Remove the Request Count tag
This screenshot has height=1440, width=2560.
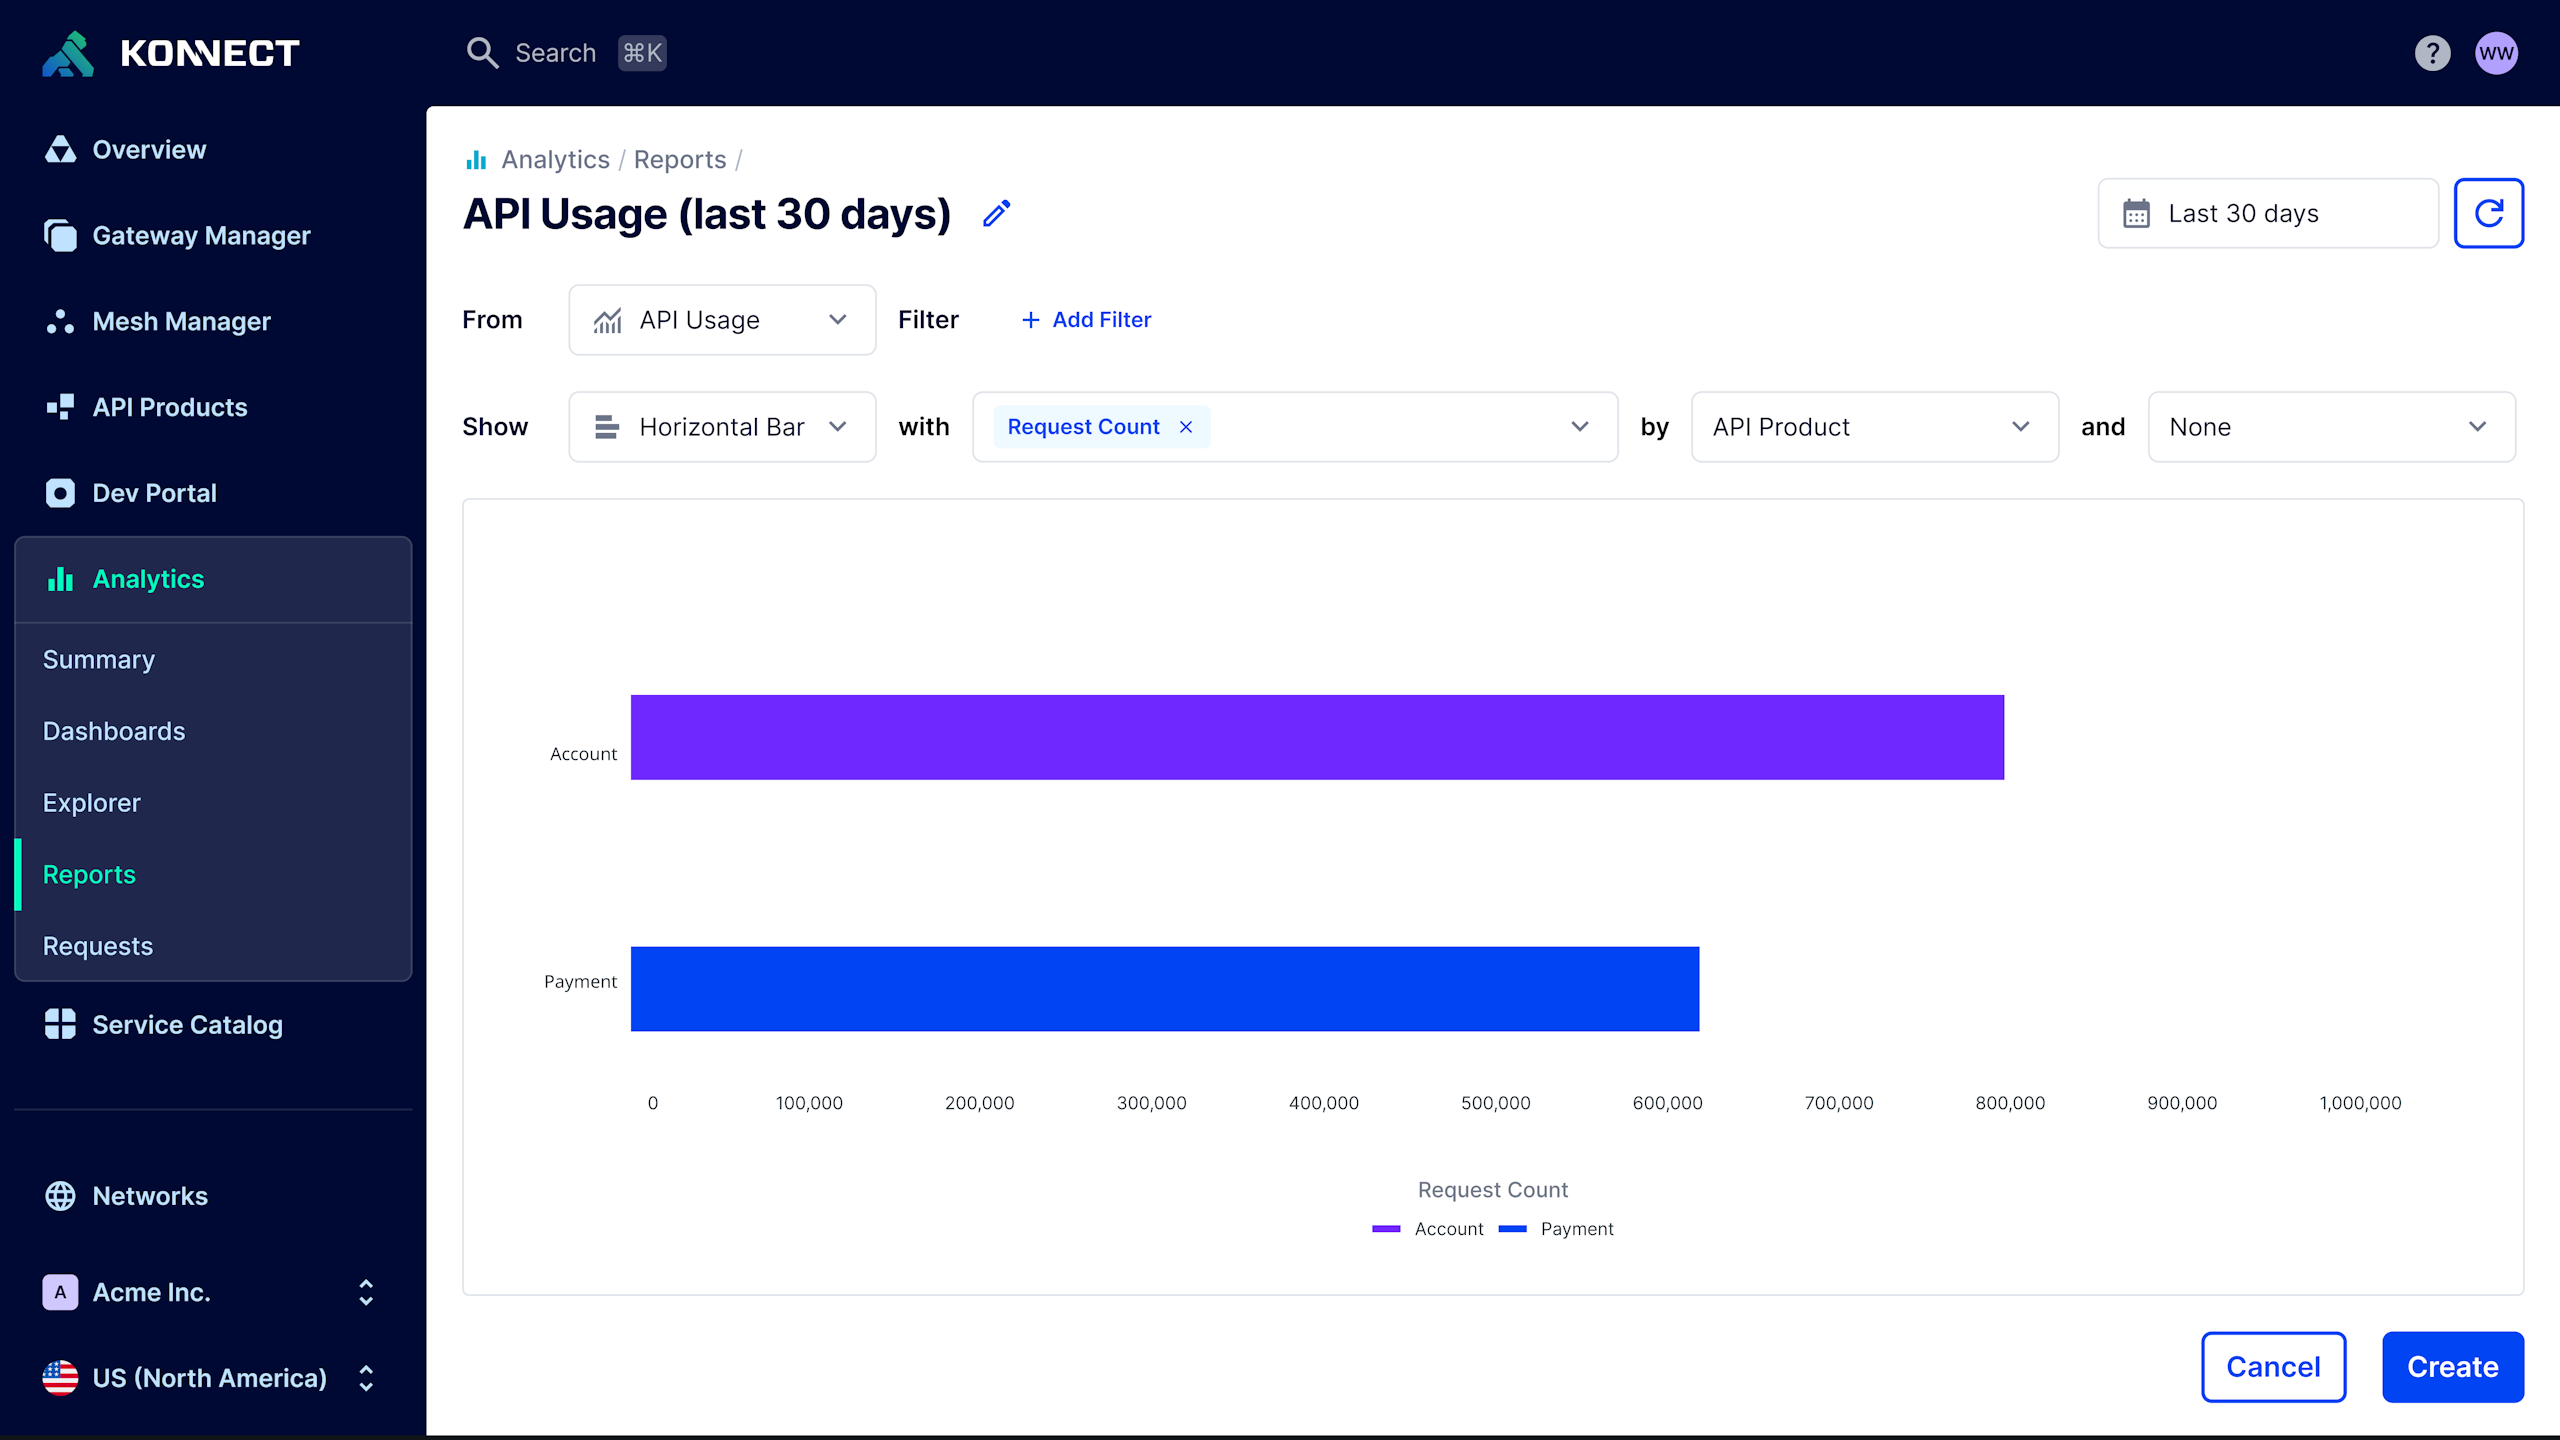[x=1186, y=427]
